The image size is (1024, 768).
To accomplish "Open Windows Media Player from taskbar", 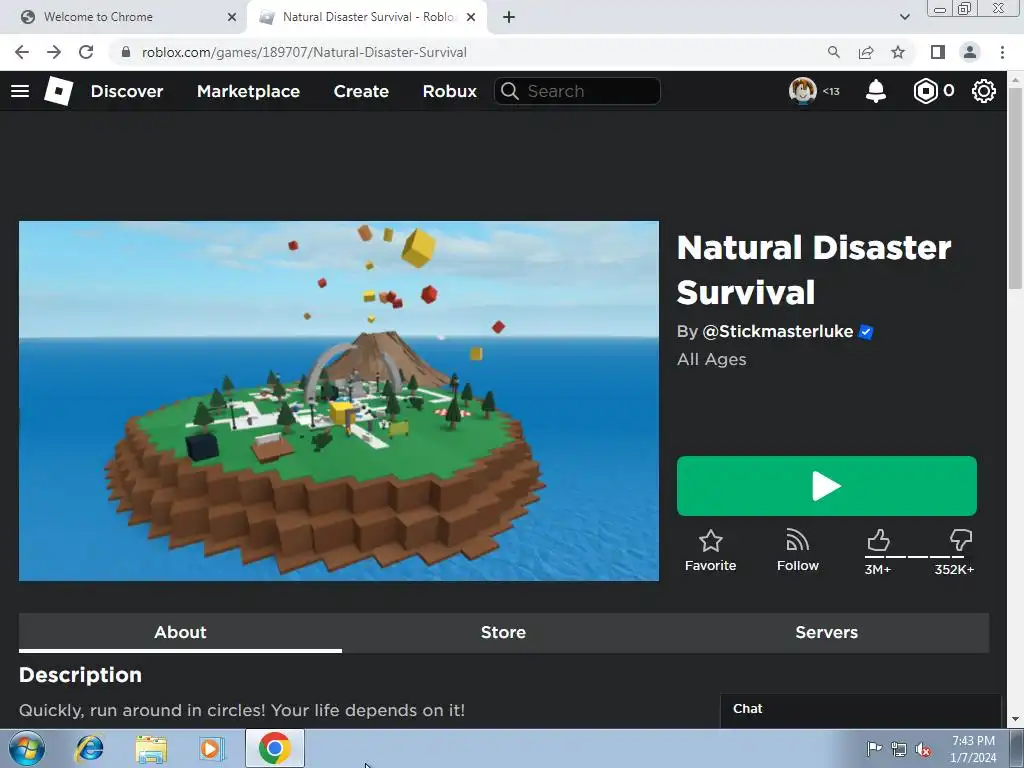I will pyautogui.click(x=210, y=748).
